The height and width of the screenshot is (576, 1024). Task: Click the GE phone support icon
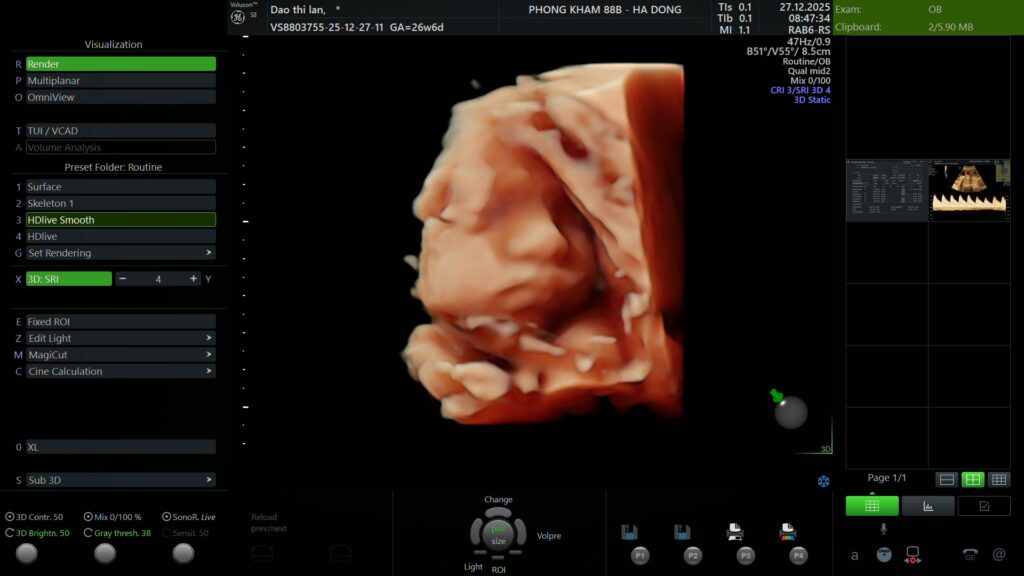click(x=969, y=554)
